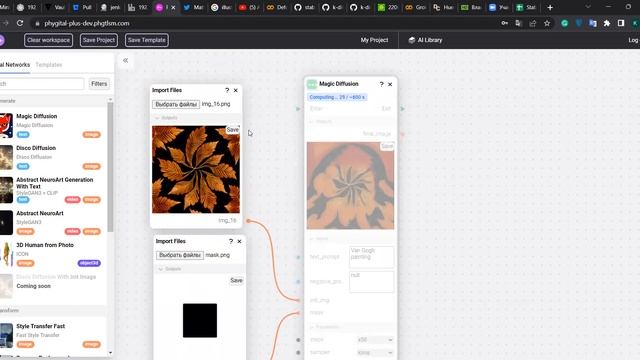Close the Magic Diffusion node
Screen dimensions: 640x360
click(390, 84)
